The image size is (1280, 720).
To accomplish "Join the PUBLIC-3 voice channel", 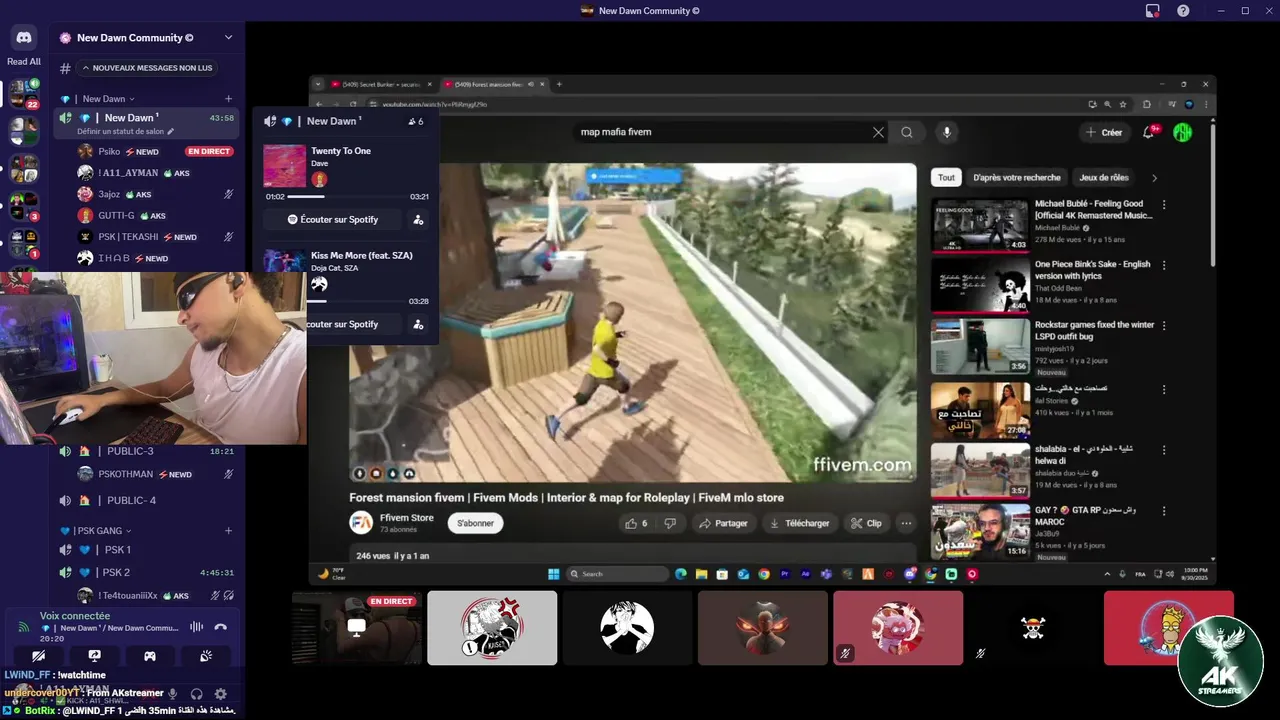I will coord(148,452).
